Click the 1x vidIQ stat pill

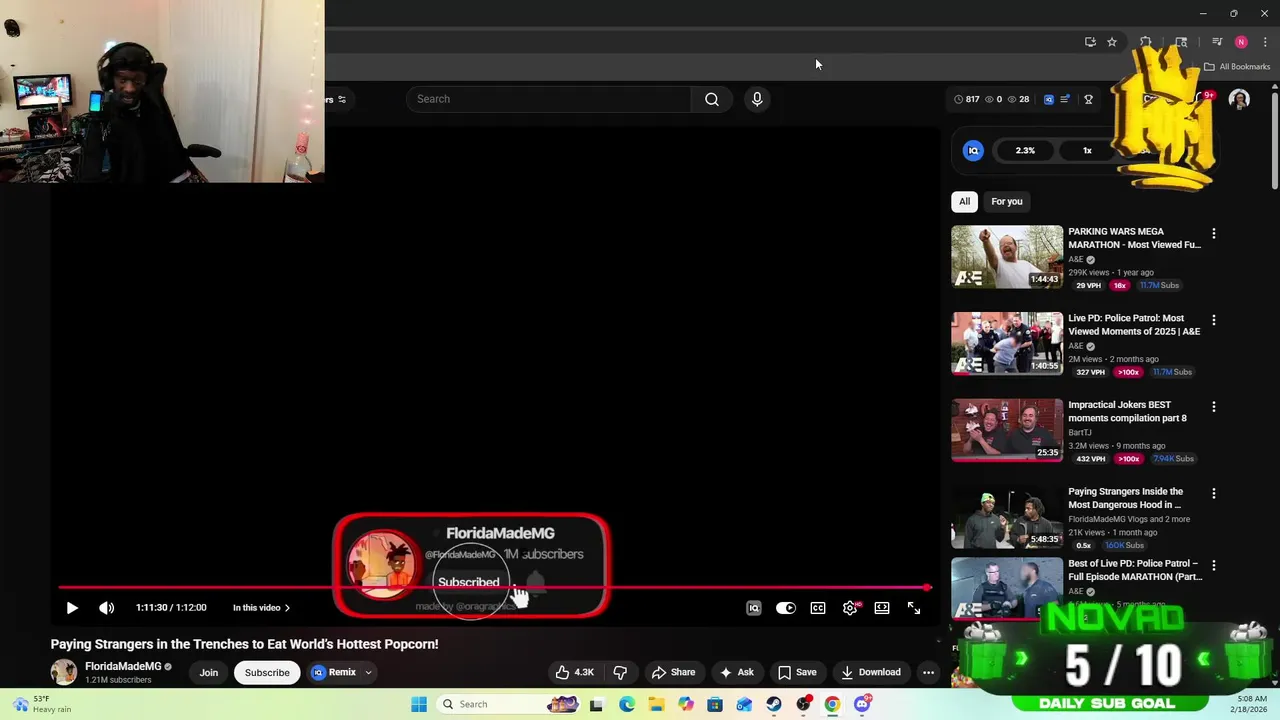[x=1087, y=150]
